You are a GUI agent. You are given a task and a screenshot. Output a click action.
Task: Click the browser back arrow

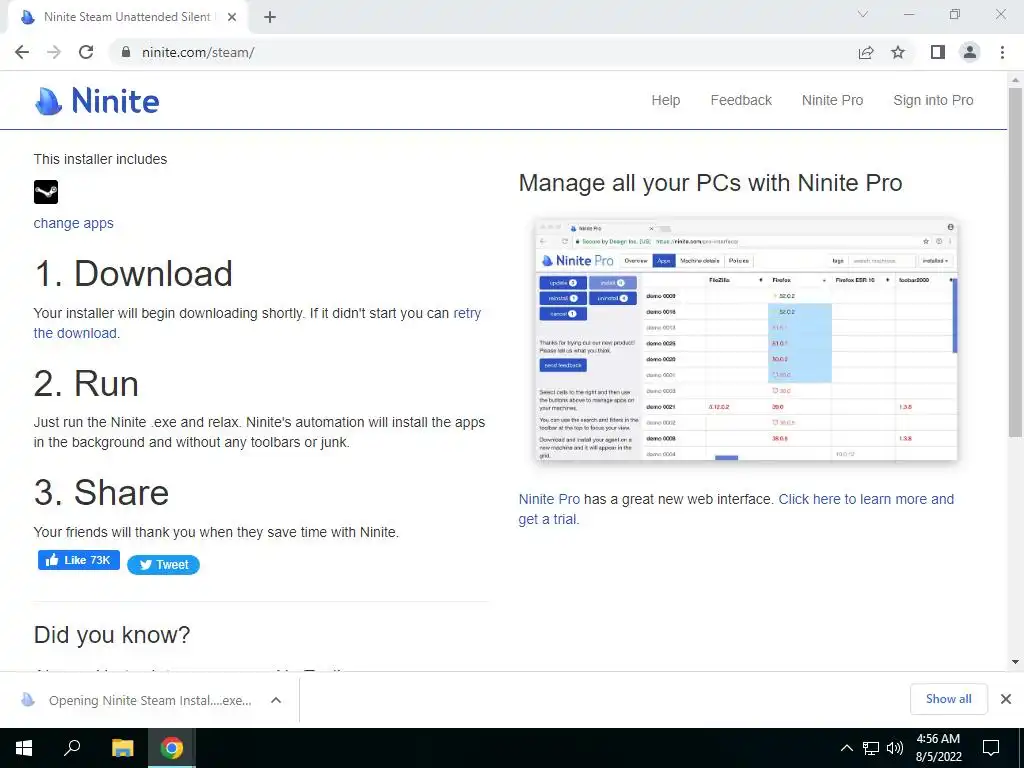(x=22, y=52)
